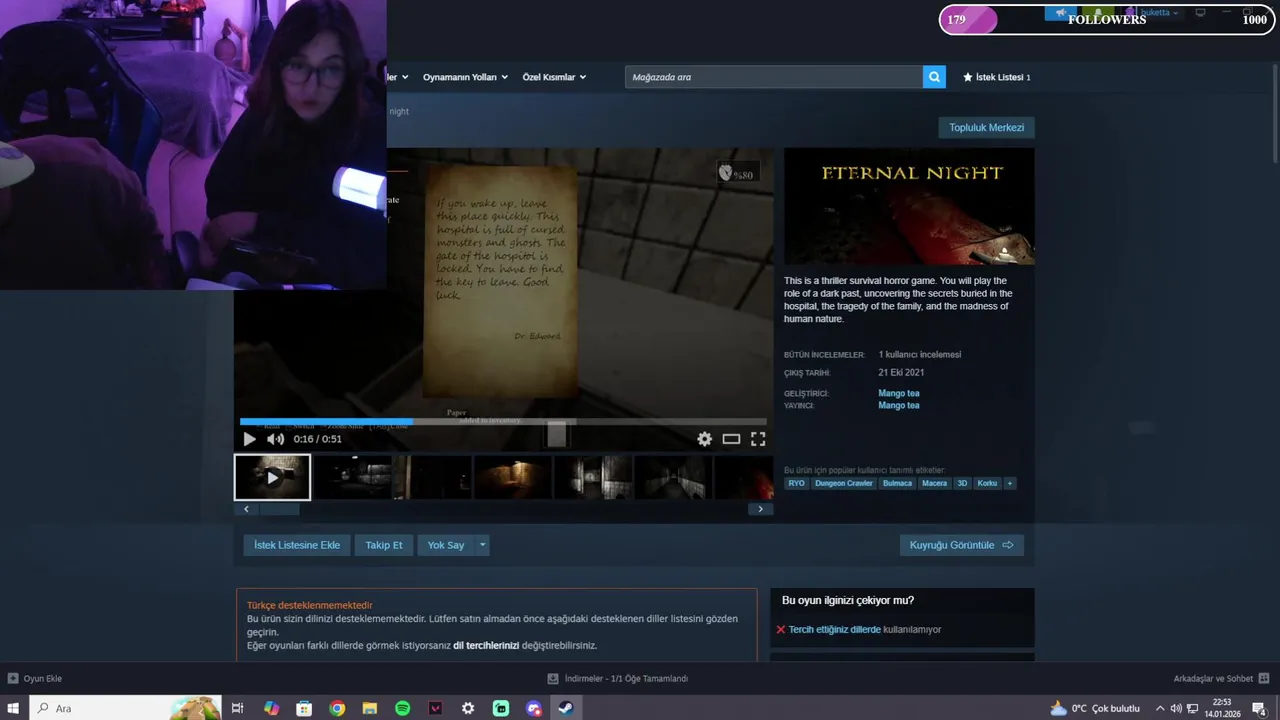Click the 3D tag
Image resolution: width=1280 pixels, height=720 pixels.
point(962,483)
